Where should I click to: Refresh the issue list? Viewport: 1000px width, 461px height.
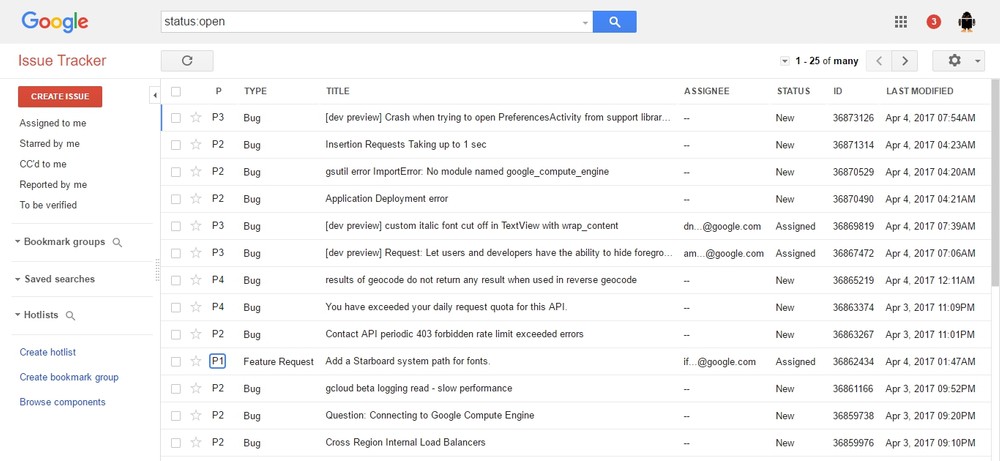click(x=187, y=61)
